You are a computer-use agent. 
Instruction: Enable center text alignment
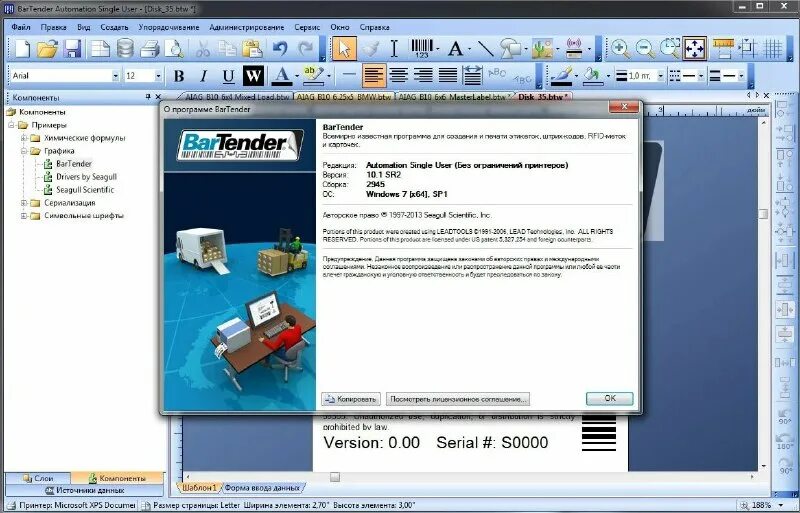tap(398, 76)
